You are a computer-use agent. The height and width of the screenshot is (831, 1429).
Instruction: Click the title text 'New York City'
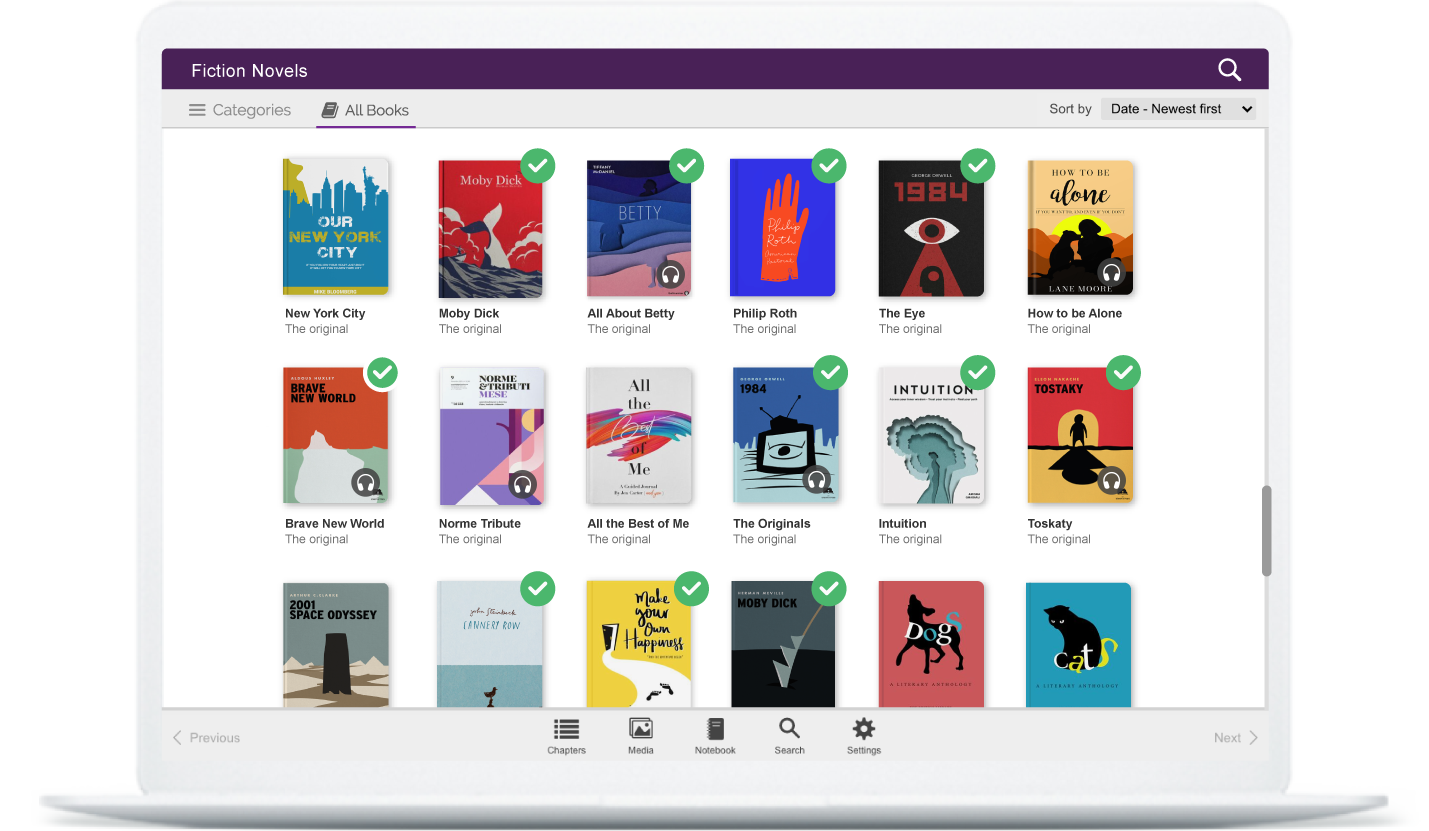click(325, 313)
